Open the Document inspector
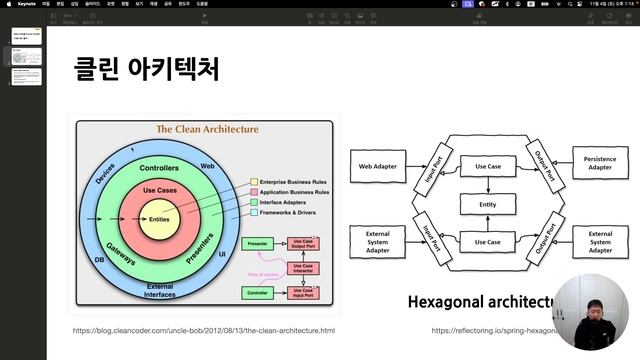 coord(629,17)
